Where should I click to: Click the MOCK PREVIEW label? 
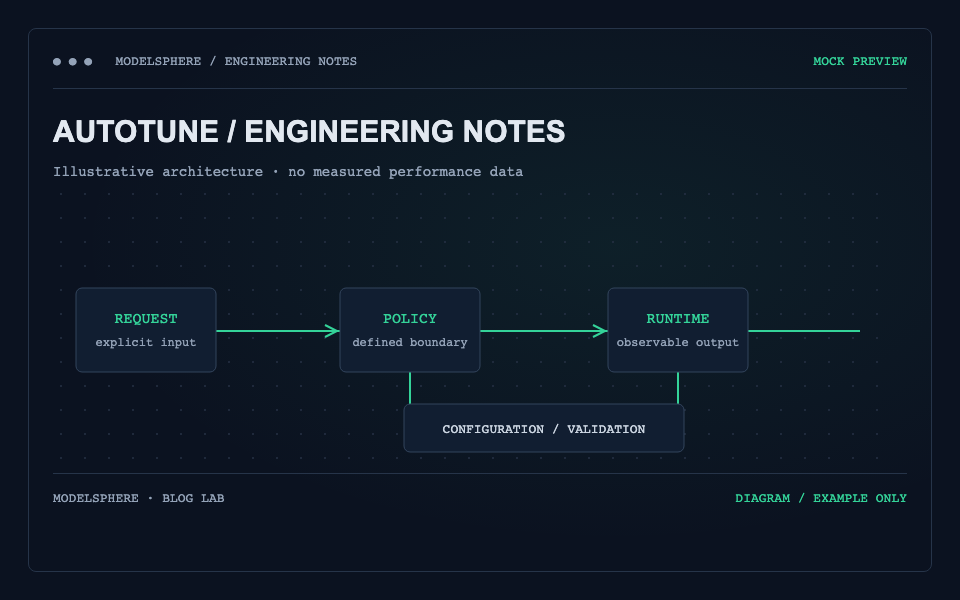click(860, 61)
